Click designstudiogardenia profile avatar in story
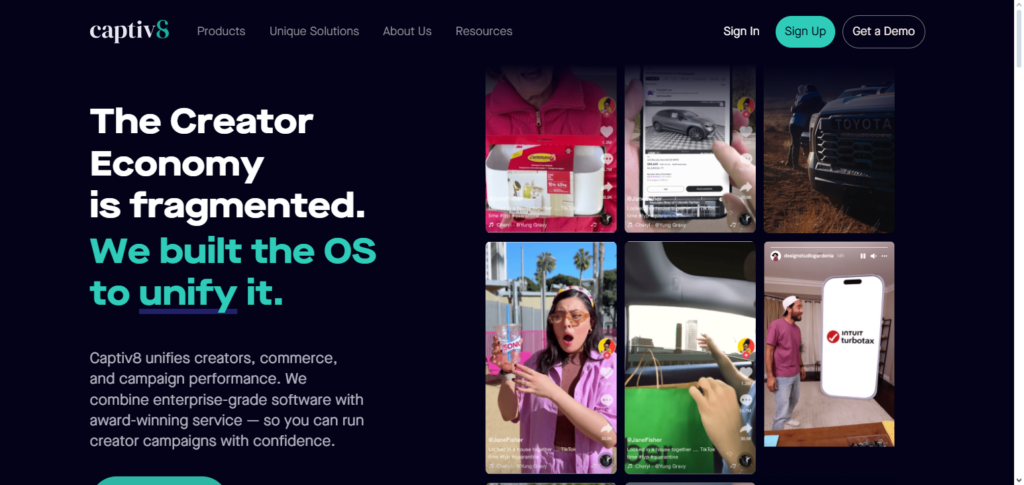 [776, 256]
